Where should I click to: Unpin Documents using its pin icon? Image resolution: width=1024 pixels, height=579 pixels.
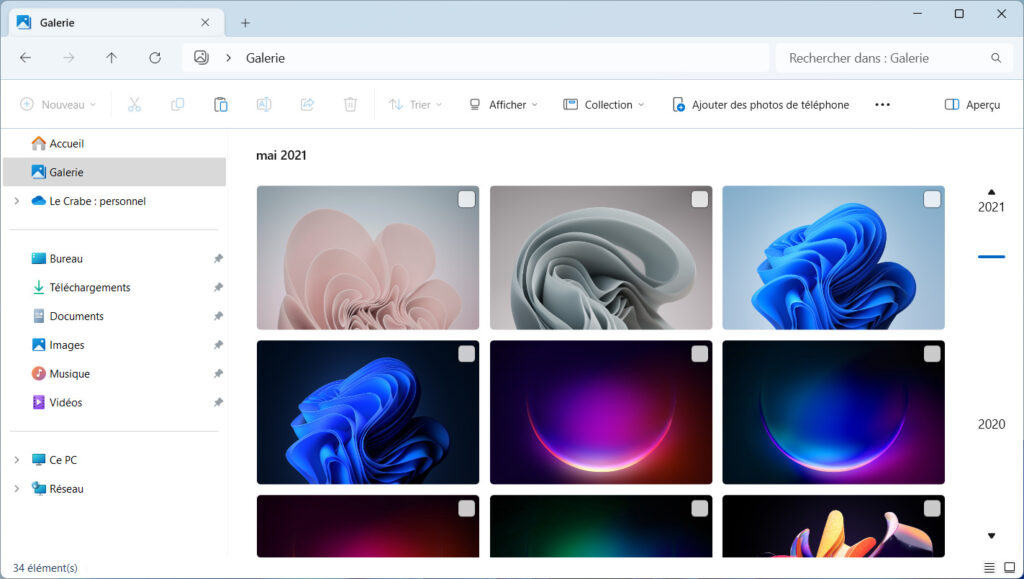(x=218, y=316)
